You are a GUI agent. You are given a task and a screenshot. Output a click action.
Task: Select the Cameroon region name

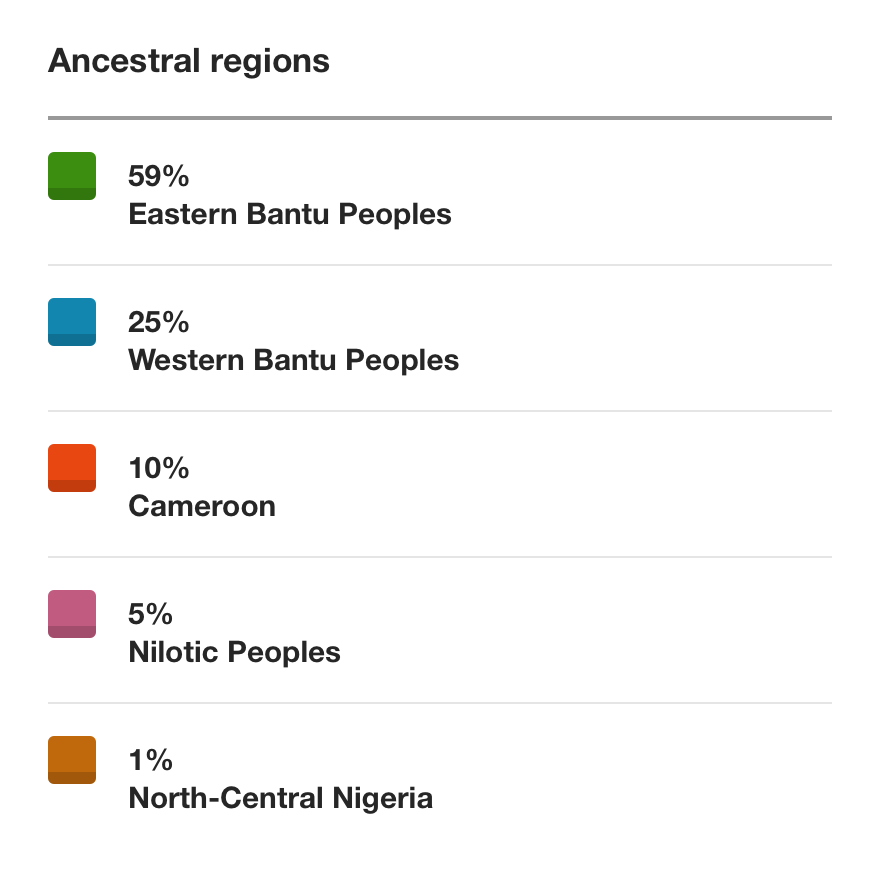pyautogui.click(x=202, y=506)
